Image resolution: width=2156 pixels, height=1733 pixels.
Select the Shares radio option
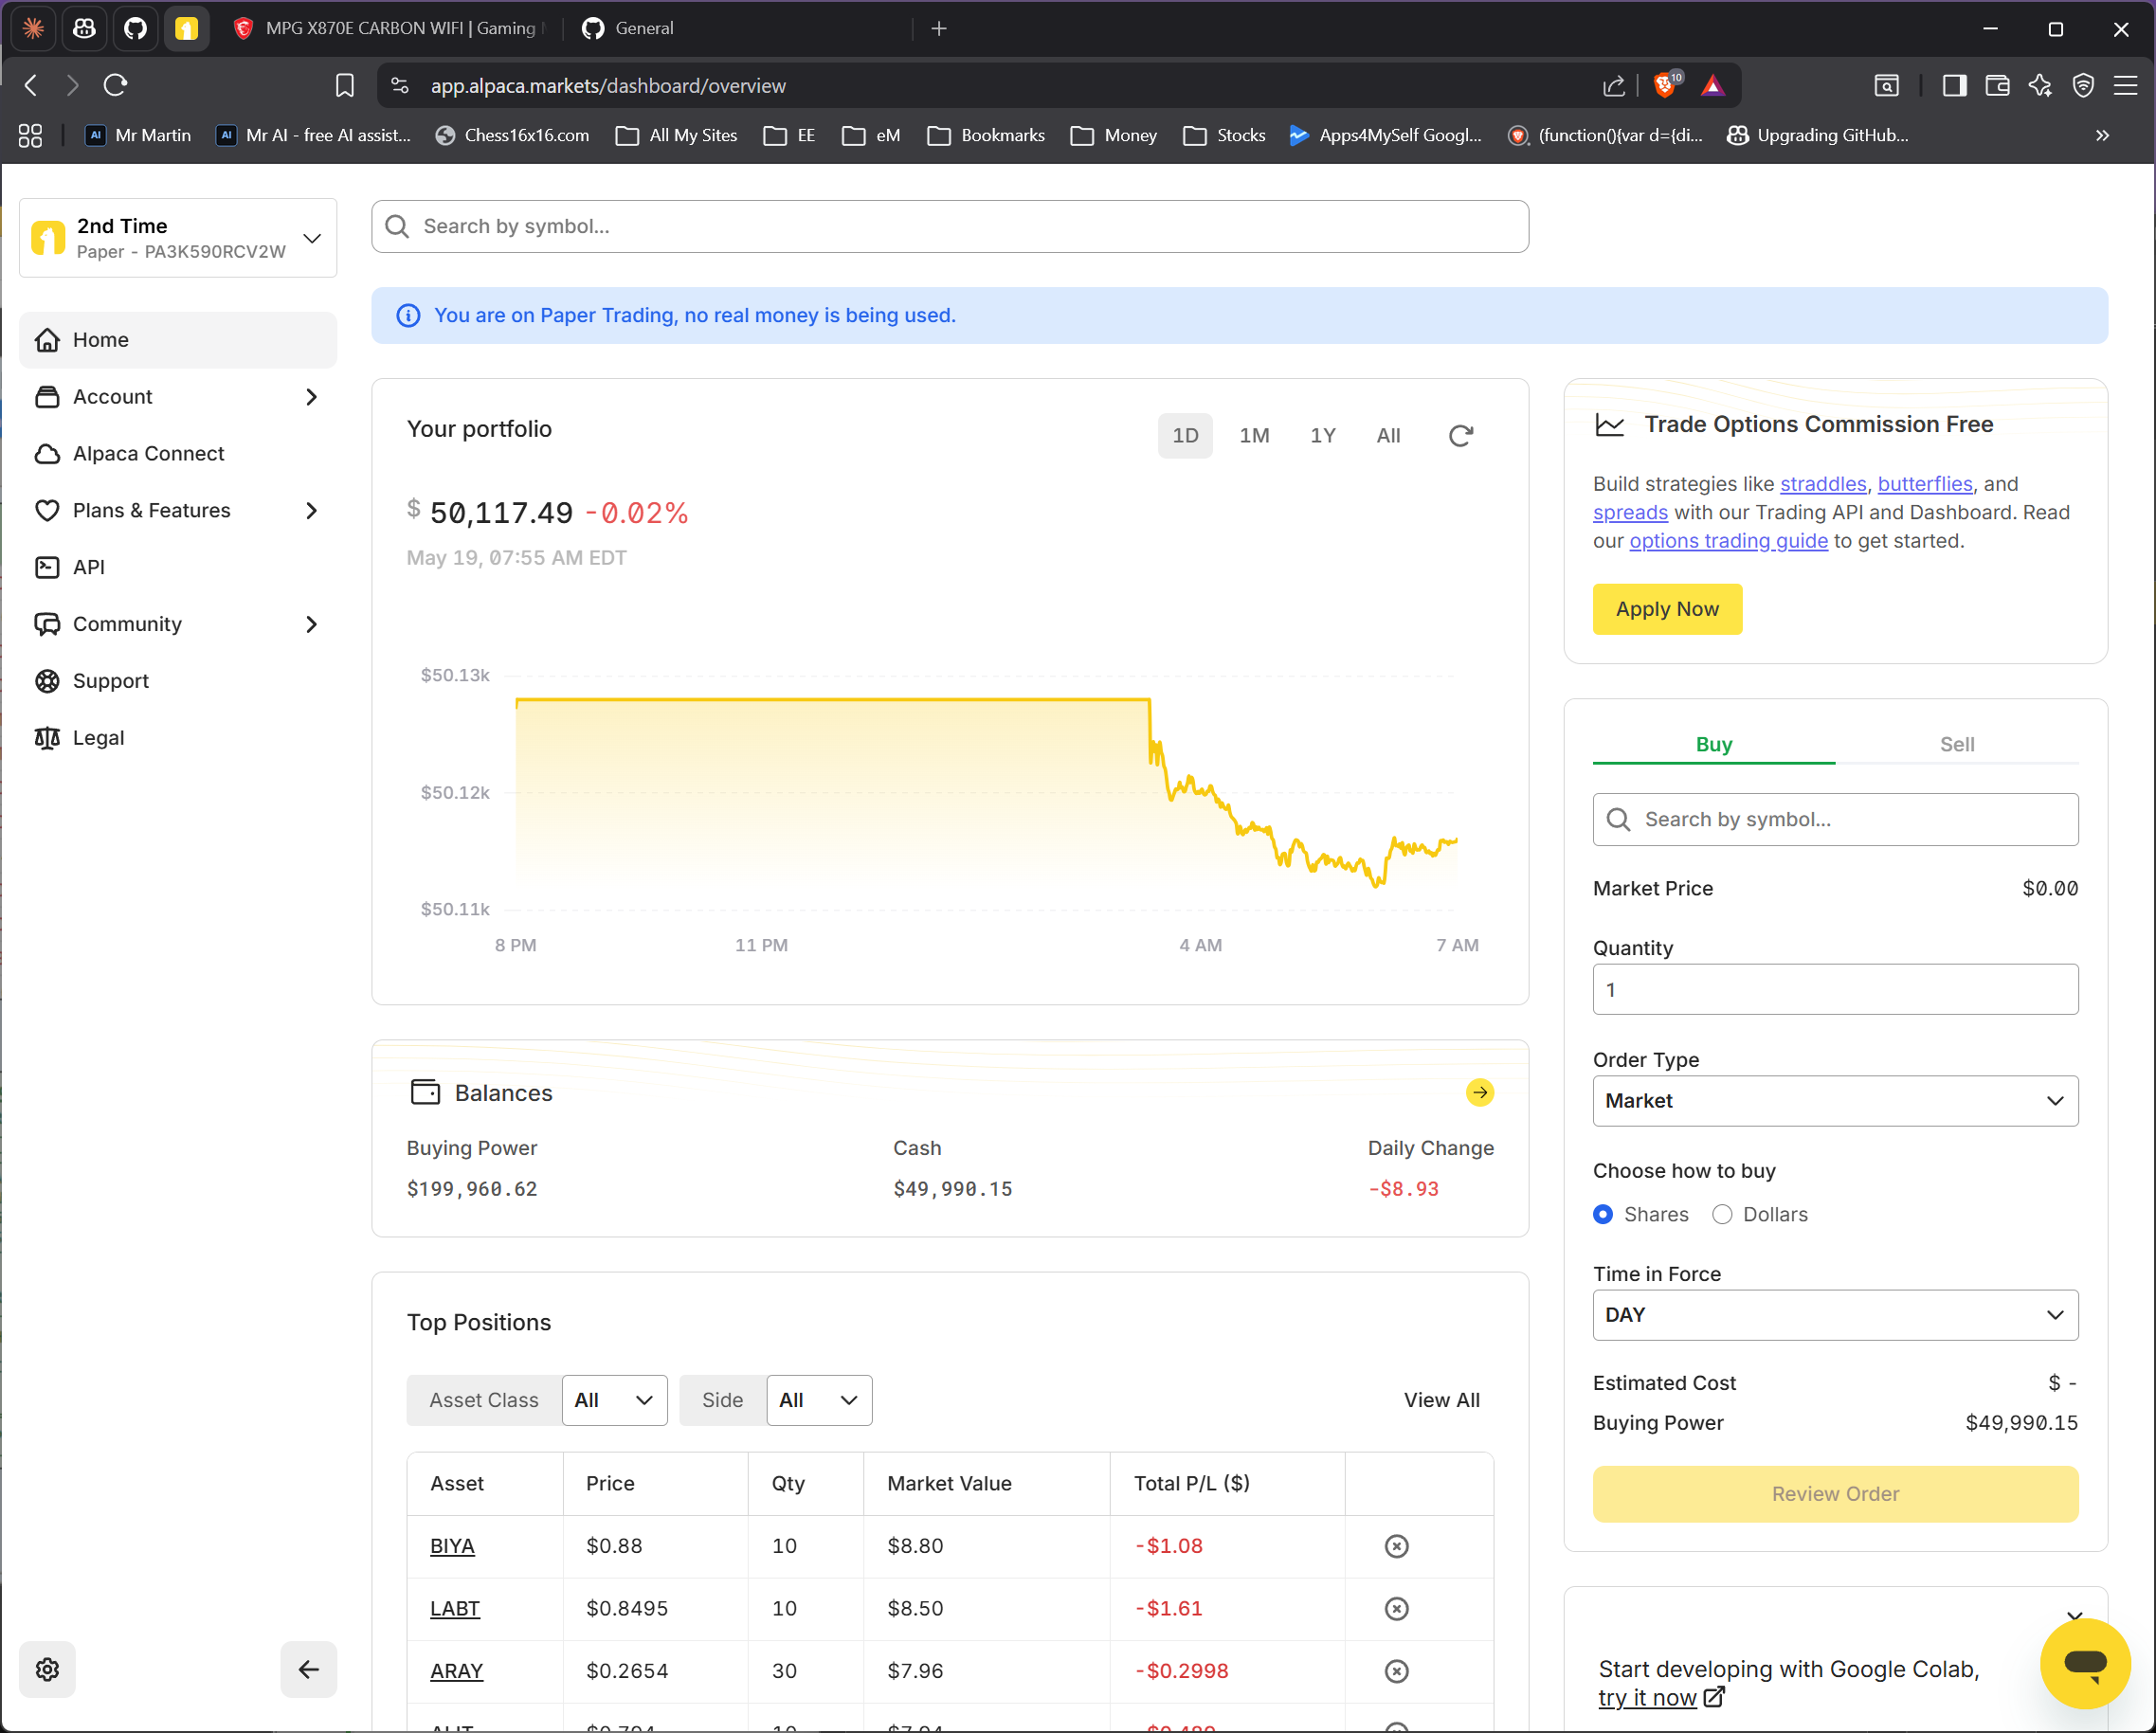(1602, 1214)
